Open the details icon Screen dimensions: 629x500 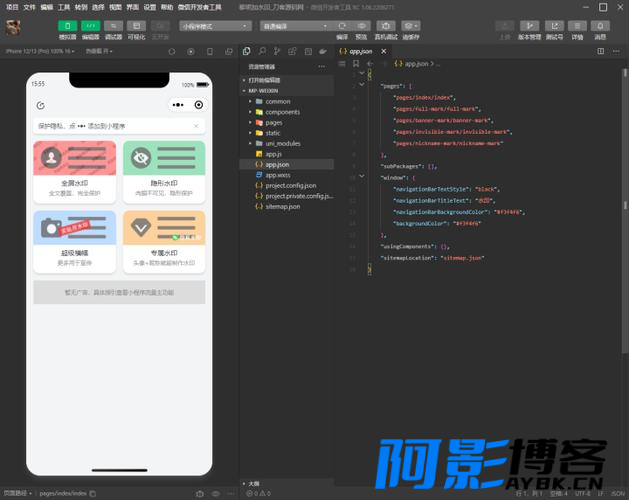(577, 26)
